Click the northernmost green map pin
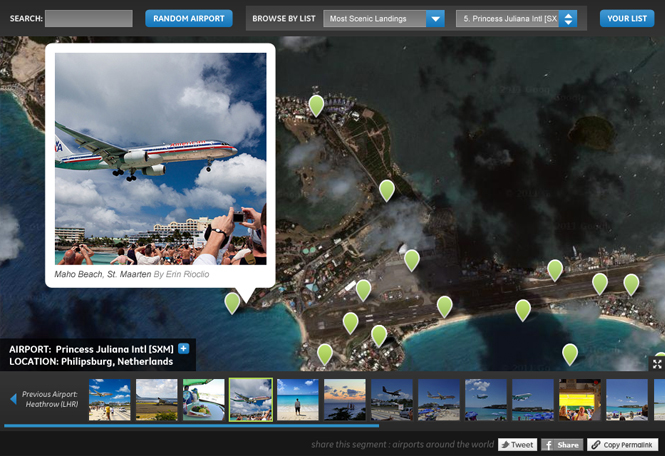665x456 pixels. [316, 104]
